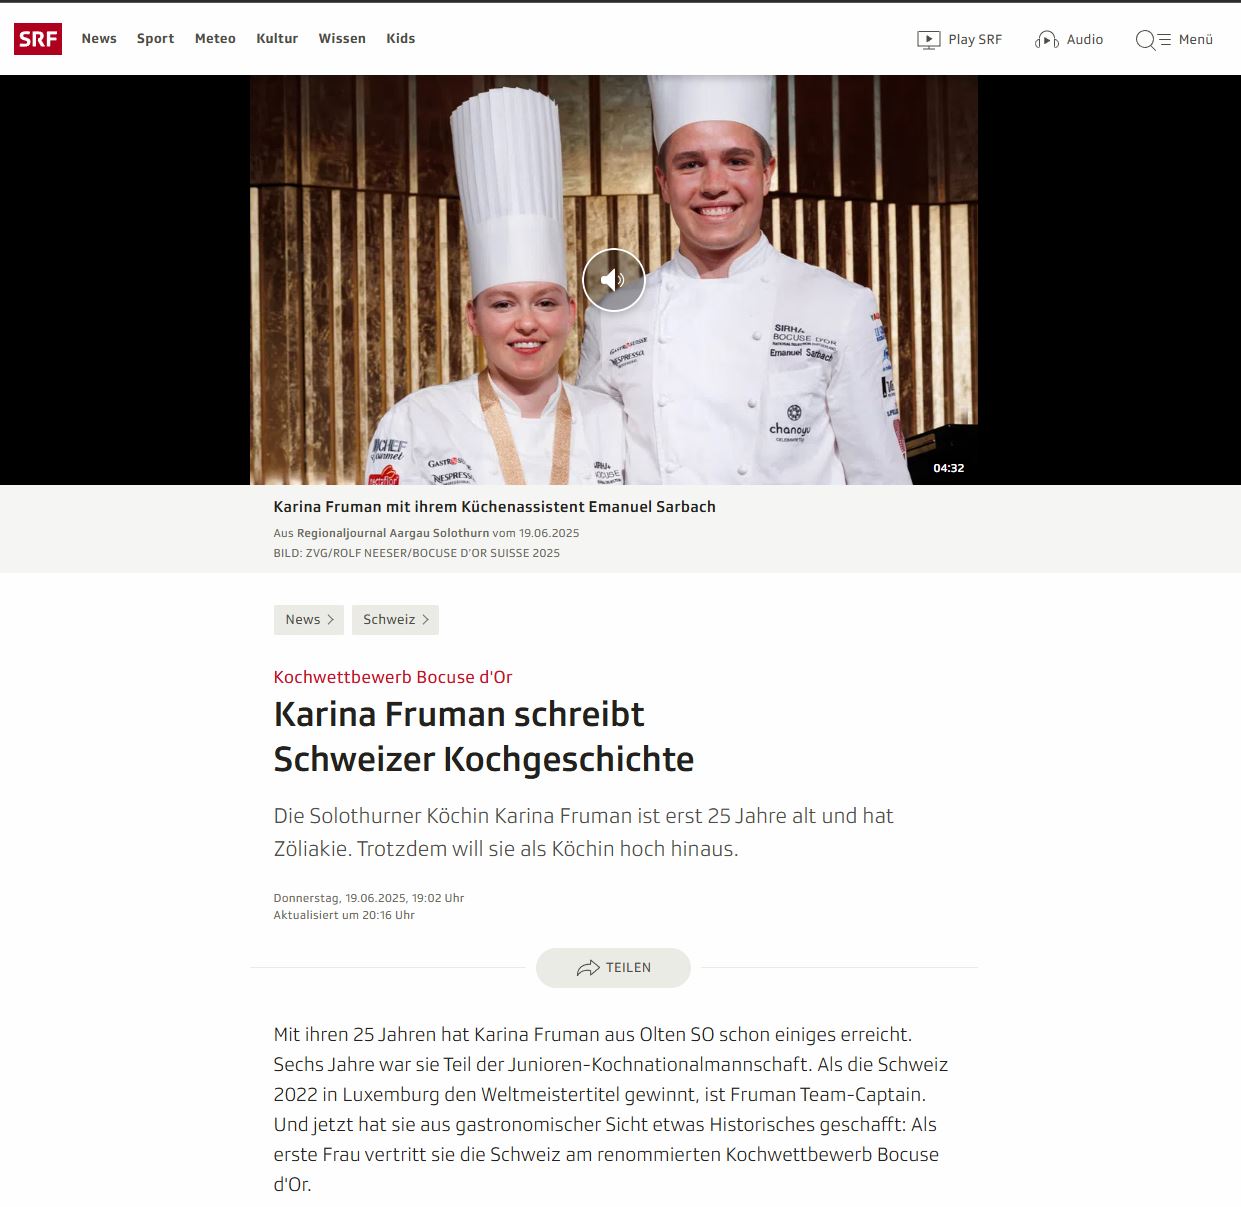Click the Regionaljournal Aargau Solothurn link

(x=393, y=533)
